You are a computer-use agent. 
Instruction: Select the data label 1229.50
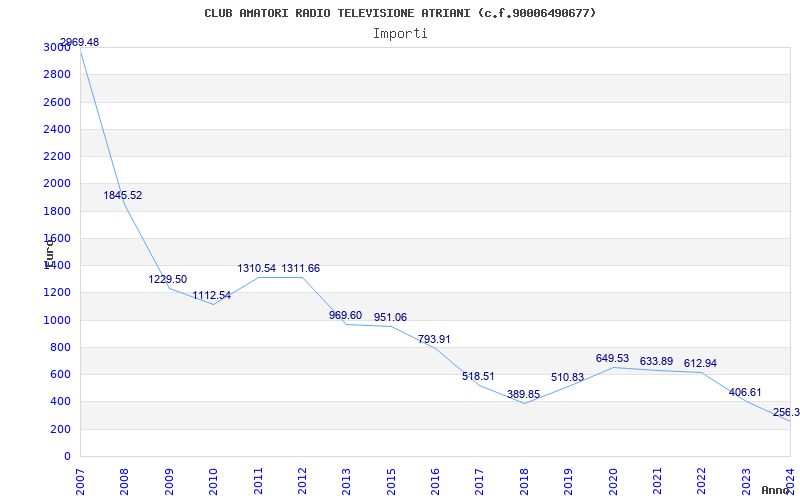pos(168,280)
